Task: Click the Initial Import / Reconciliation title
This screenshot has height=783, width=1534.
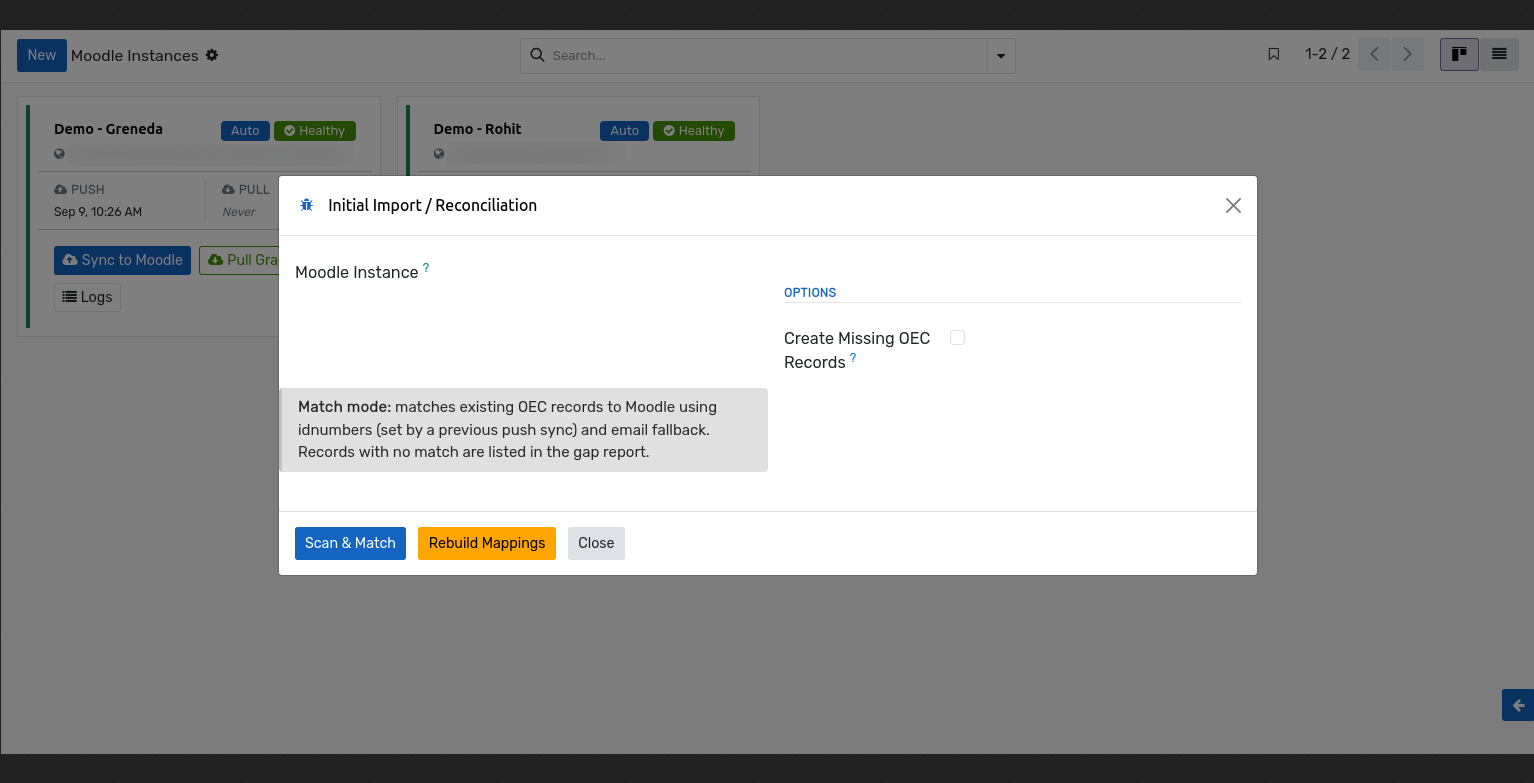Action: pyautogui.click(x=432, y=205)
